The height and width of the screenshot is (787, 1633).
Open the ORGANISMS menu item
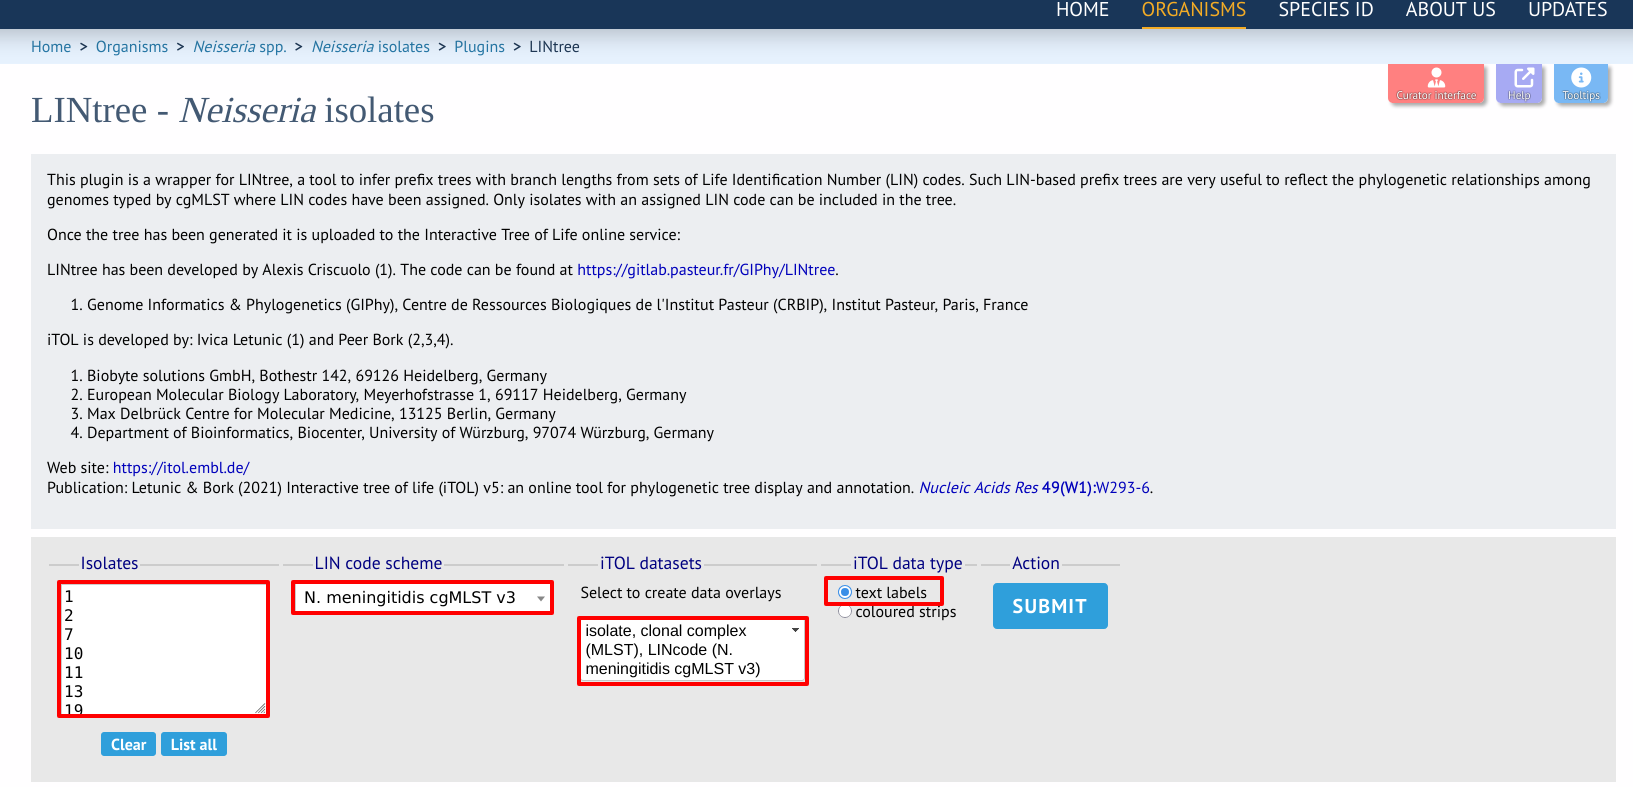1194,11
